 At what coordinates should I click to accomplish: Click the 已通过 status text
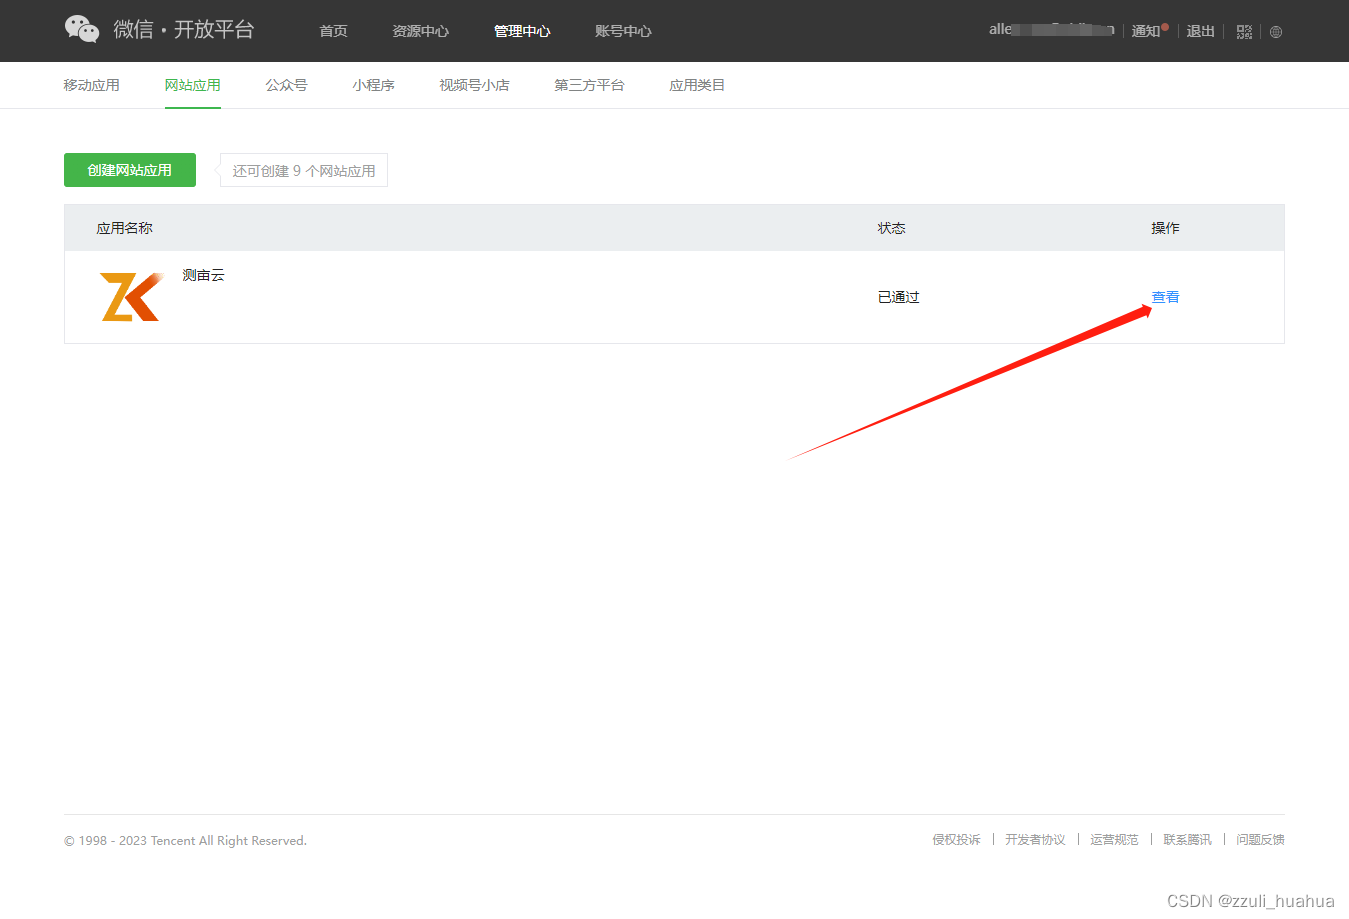(x=898, y=297)
